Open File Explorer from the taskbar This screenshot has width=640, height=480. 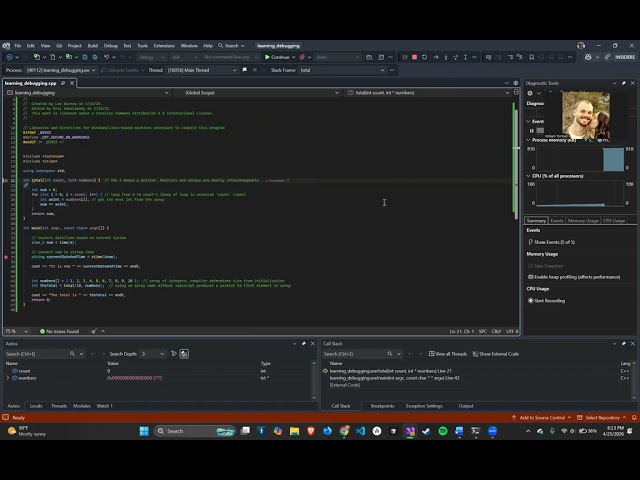click(294, 431)
